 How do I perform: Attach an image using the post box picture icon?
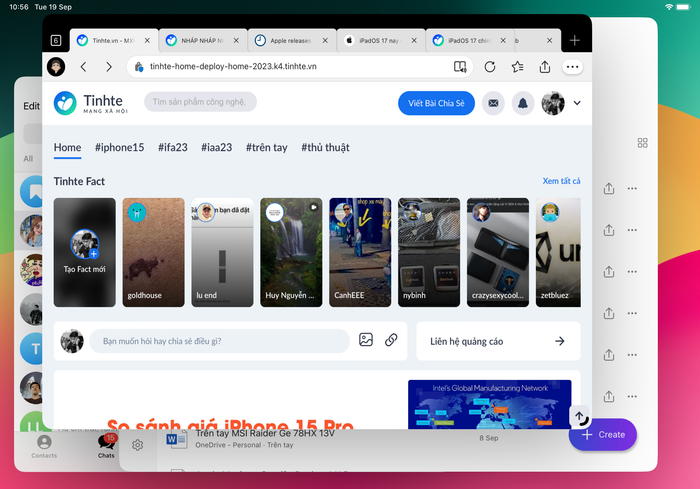[366, 341]
